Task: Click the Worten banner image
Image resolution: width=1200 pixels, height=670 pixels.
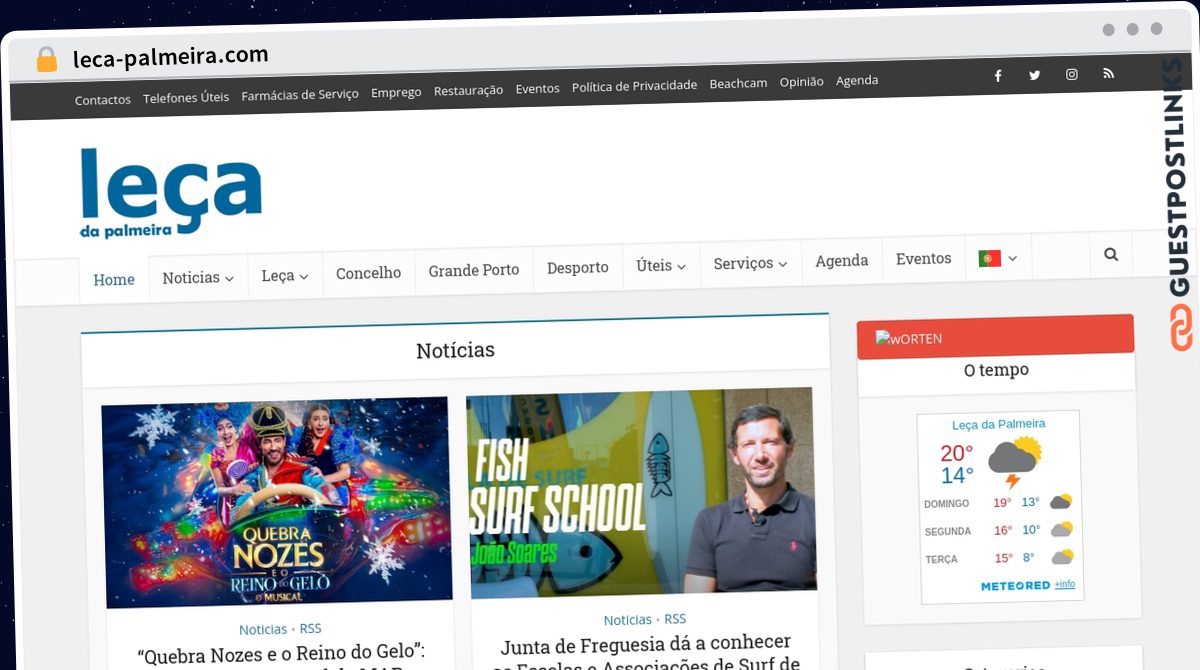Action: point(908,338)
